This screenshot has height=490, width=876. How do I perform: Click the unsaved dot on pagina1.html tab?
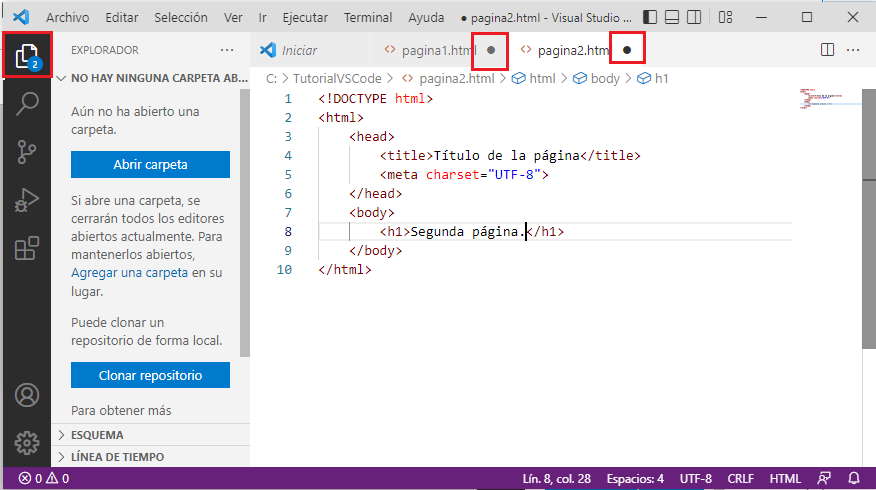coord(491,50)
